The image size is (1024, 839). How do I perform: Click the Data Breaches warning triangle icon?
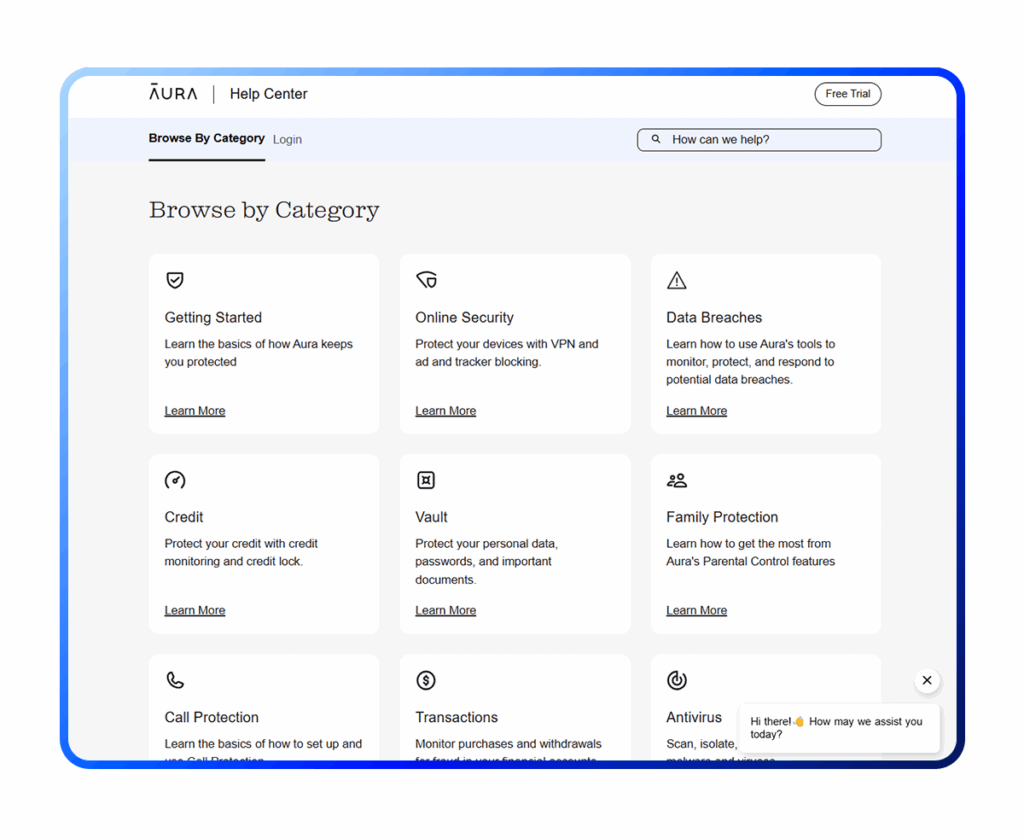tap(677, 281)
